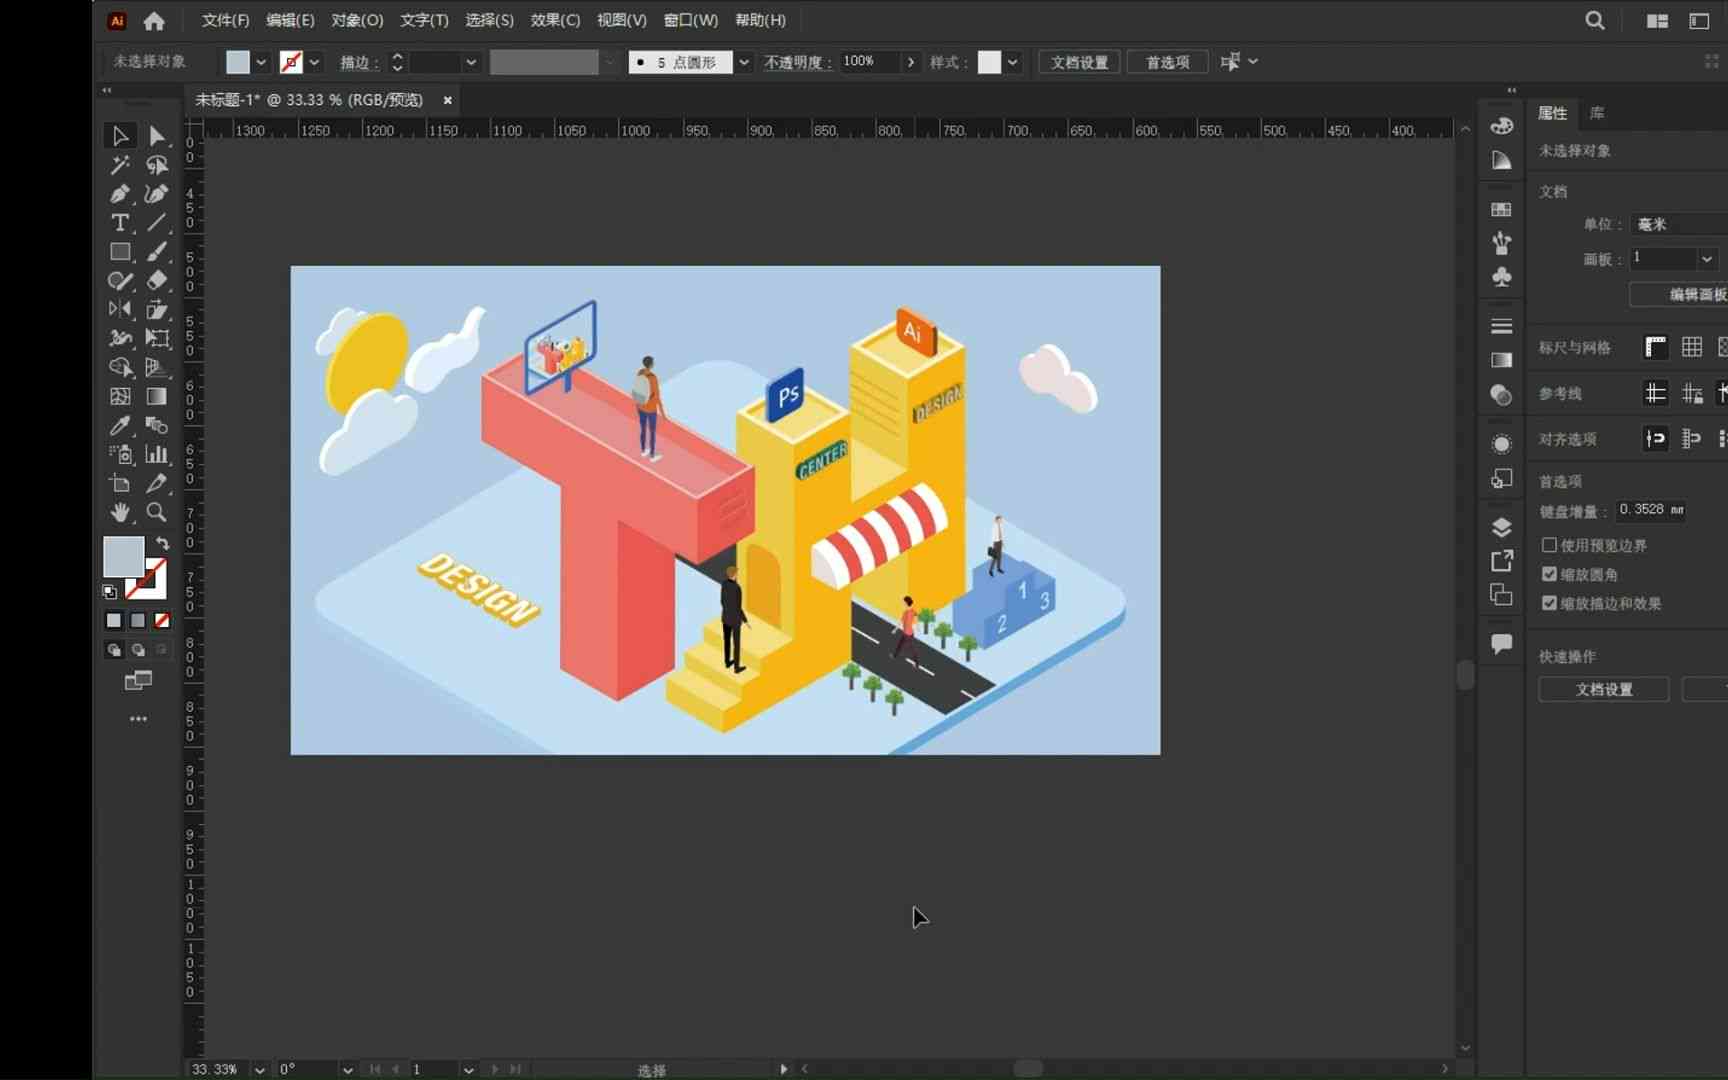
Task: Select the Eyedropper tool
Action: [x=120, y=426]
